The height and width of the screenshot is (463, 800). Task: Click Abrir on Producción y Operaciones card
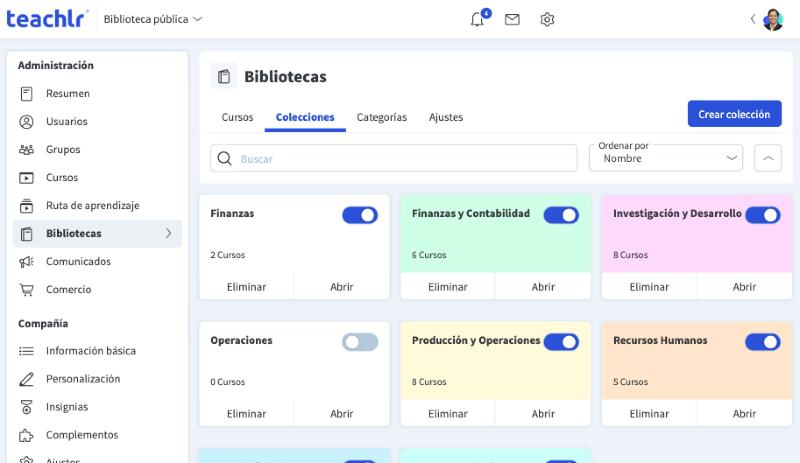pos(543,414)
